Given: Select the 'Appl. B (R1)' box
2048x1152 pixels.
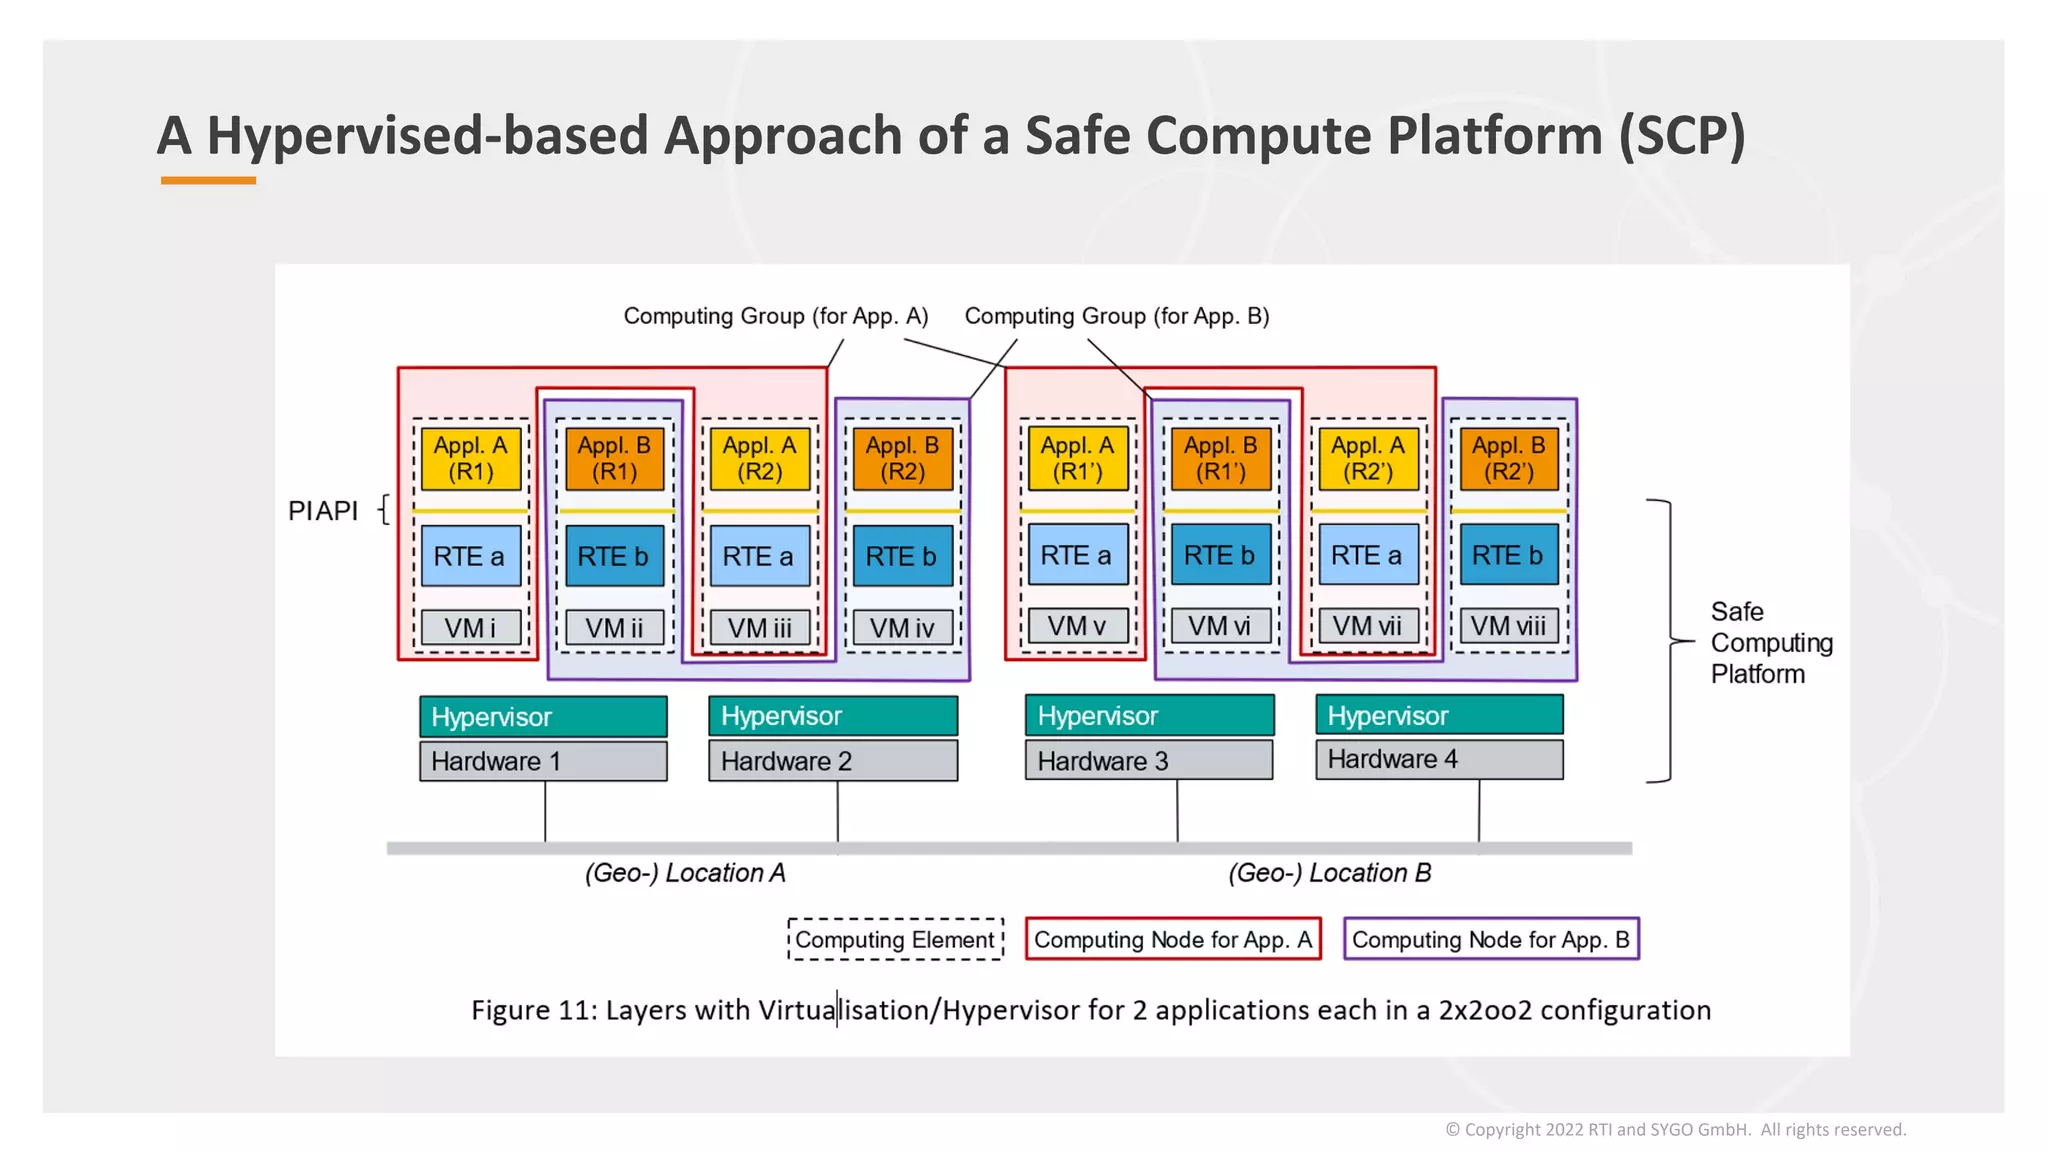Looking at the screenshot, I should tap(614, 459).
